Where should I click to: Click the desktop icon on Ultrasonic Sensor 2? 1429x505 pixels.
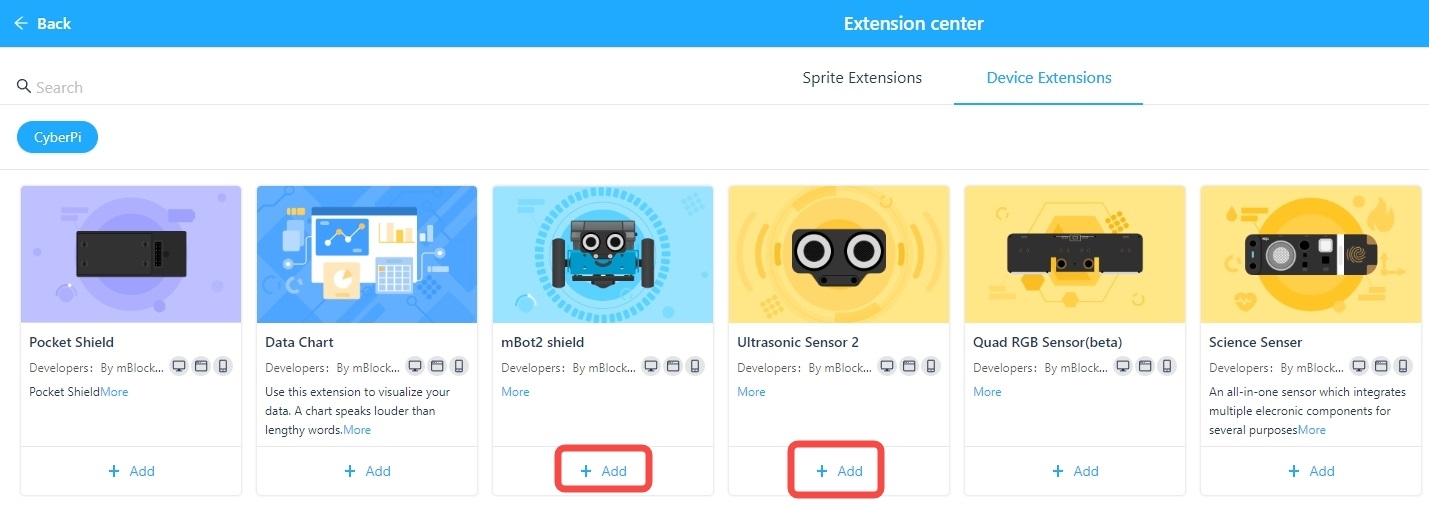pyautogui.click(x=887, y=367)
